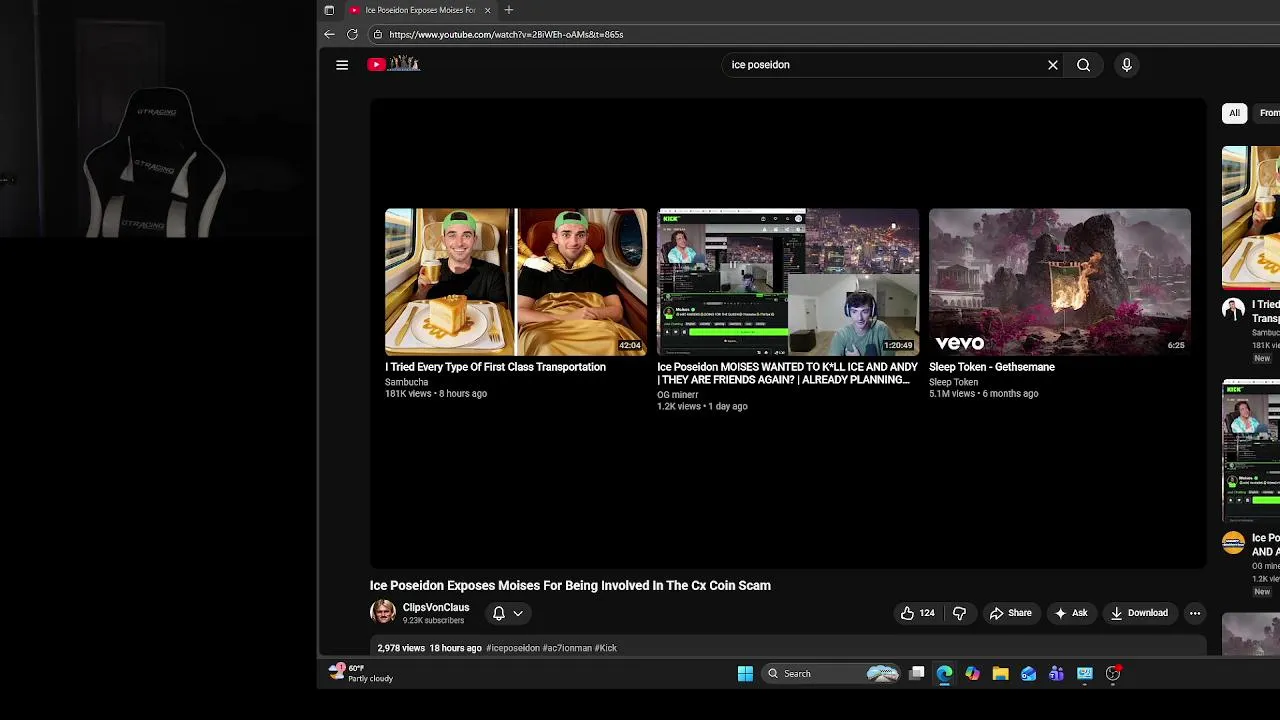Open the #Kick hashtag

click(x=606, y=648)
